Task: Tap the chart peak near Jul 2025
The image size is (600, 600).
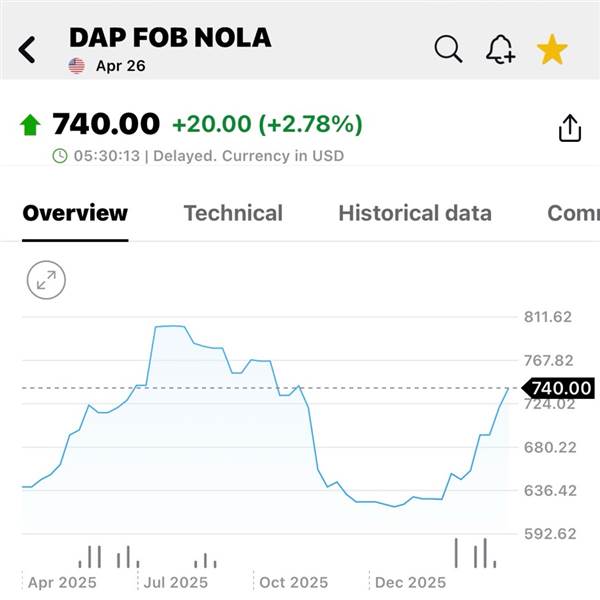Action: (x=170, y=326)
